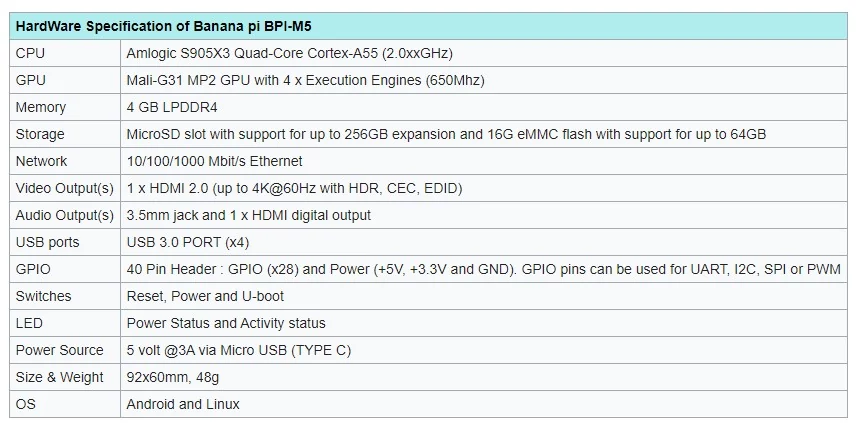
Task: Select the Video Output(s) label cell
Action: click(x=65, y=188)
